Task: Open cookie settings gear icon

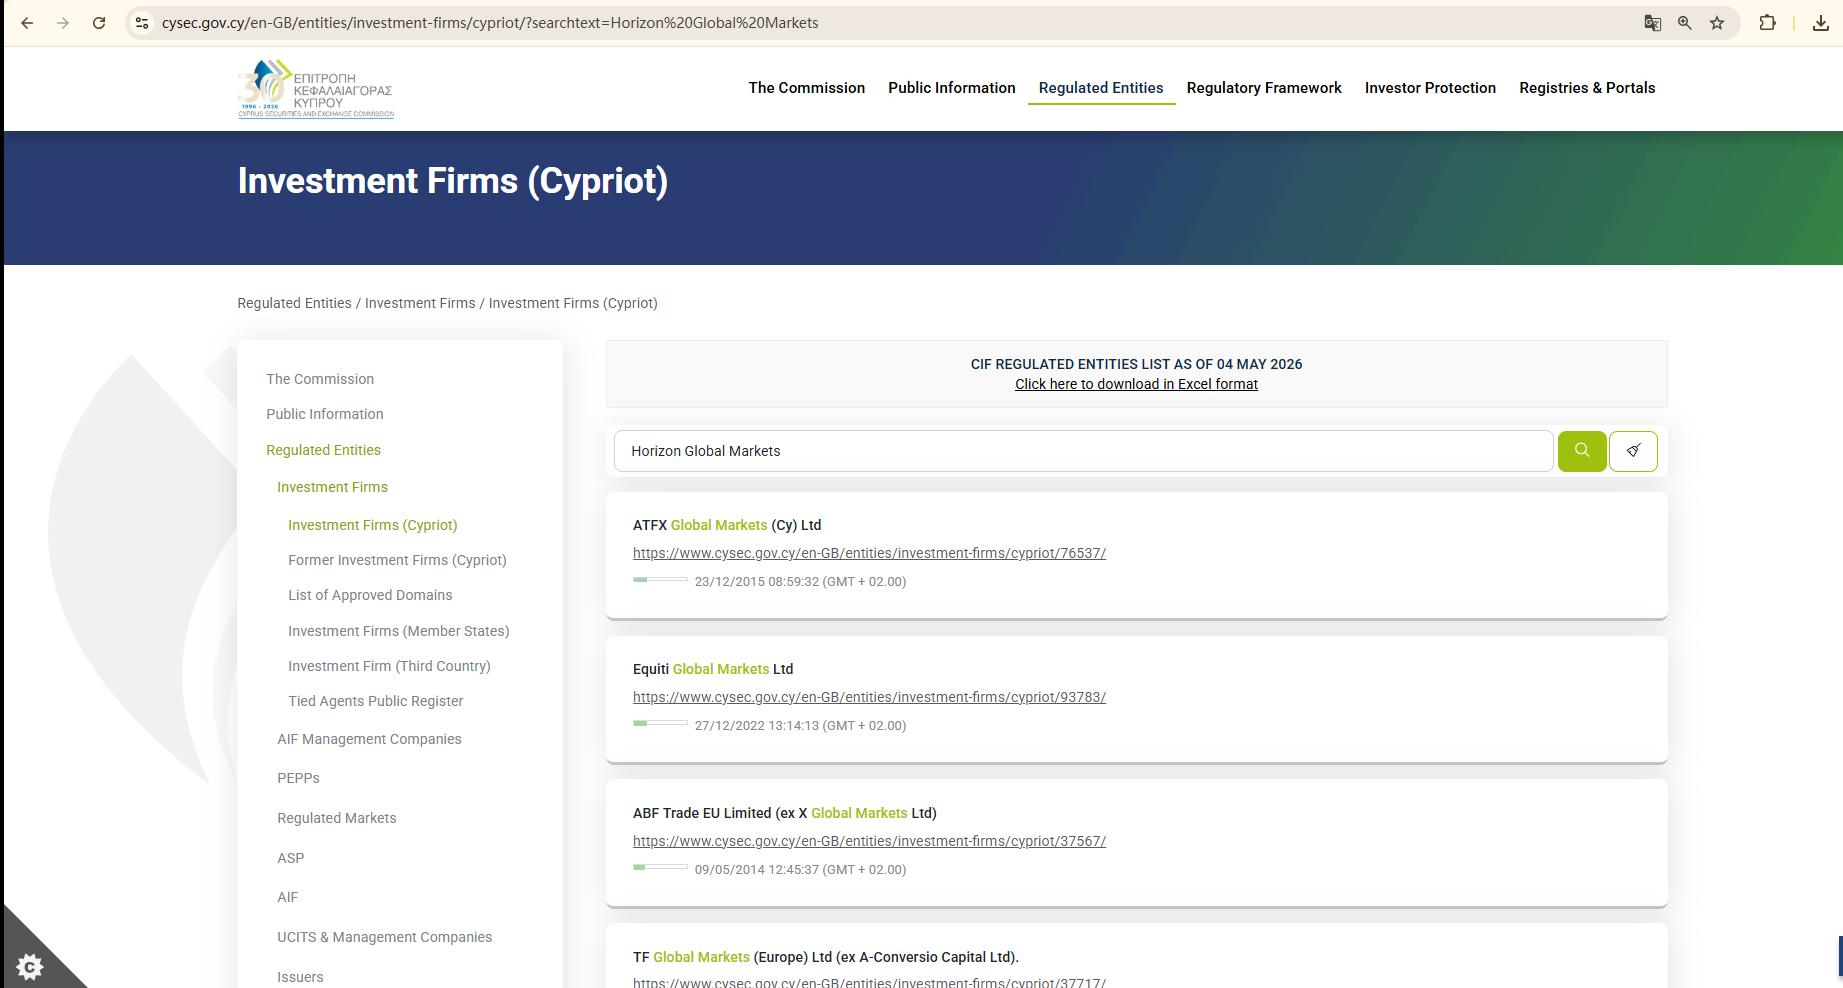Action: [30, 966]
